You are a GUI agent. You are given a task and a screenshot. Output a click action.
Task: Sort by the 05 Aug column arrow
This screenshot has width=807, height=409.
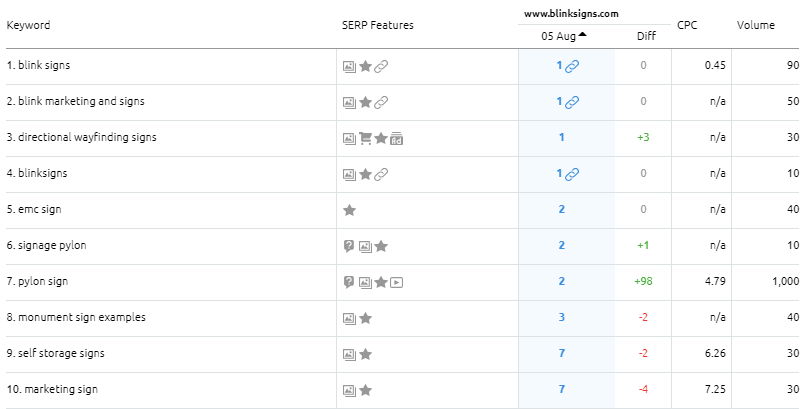click(582, 36)
